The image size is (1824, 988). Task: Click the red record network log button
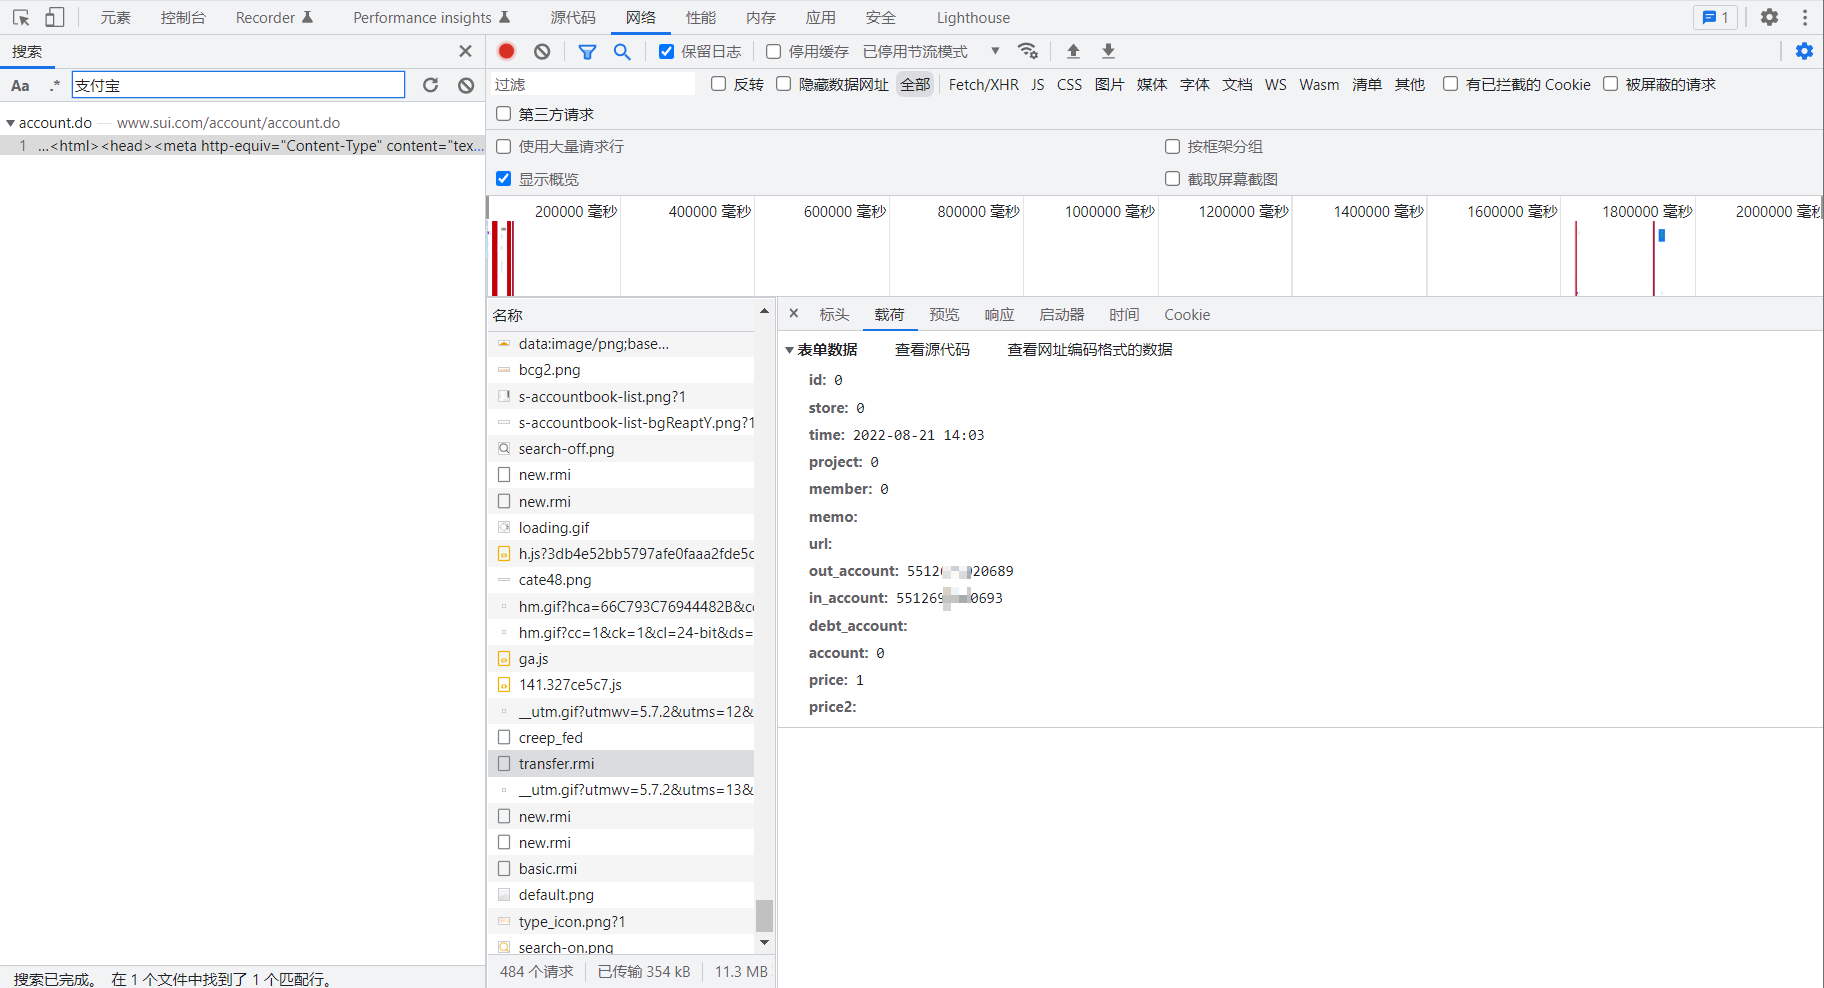point(507,51)
